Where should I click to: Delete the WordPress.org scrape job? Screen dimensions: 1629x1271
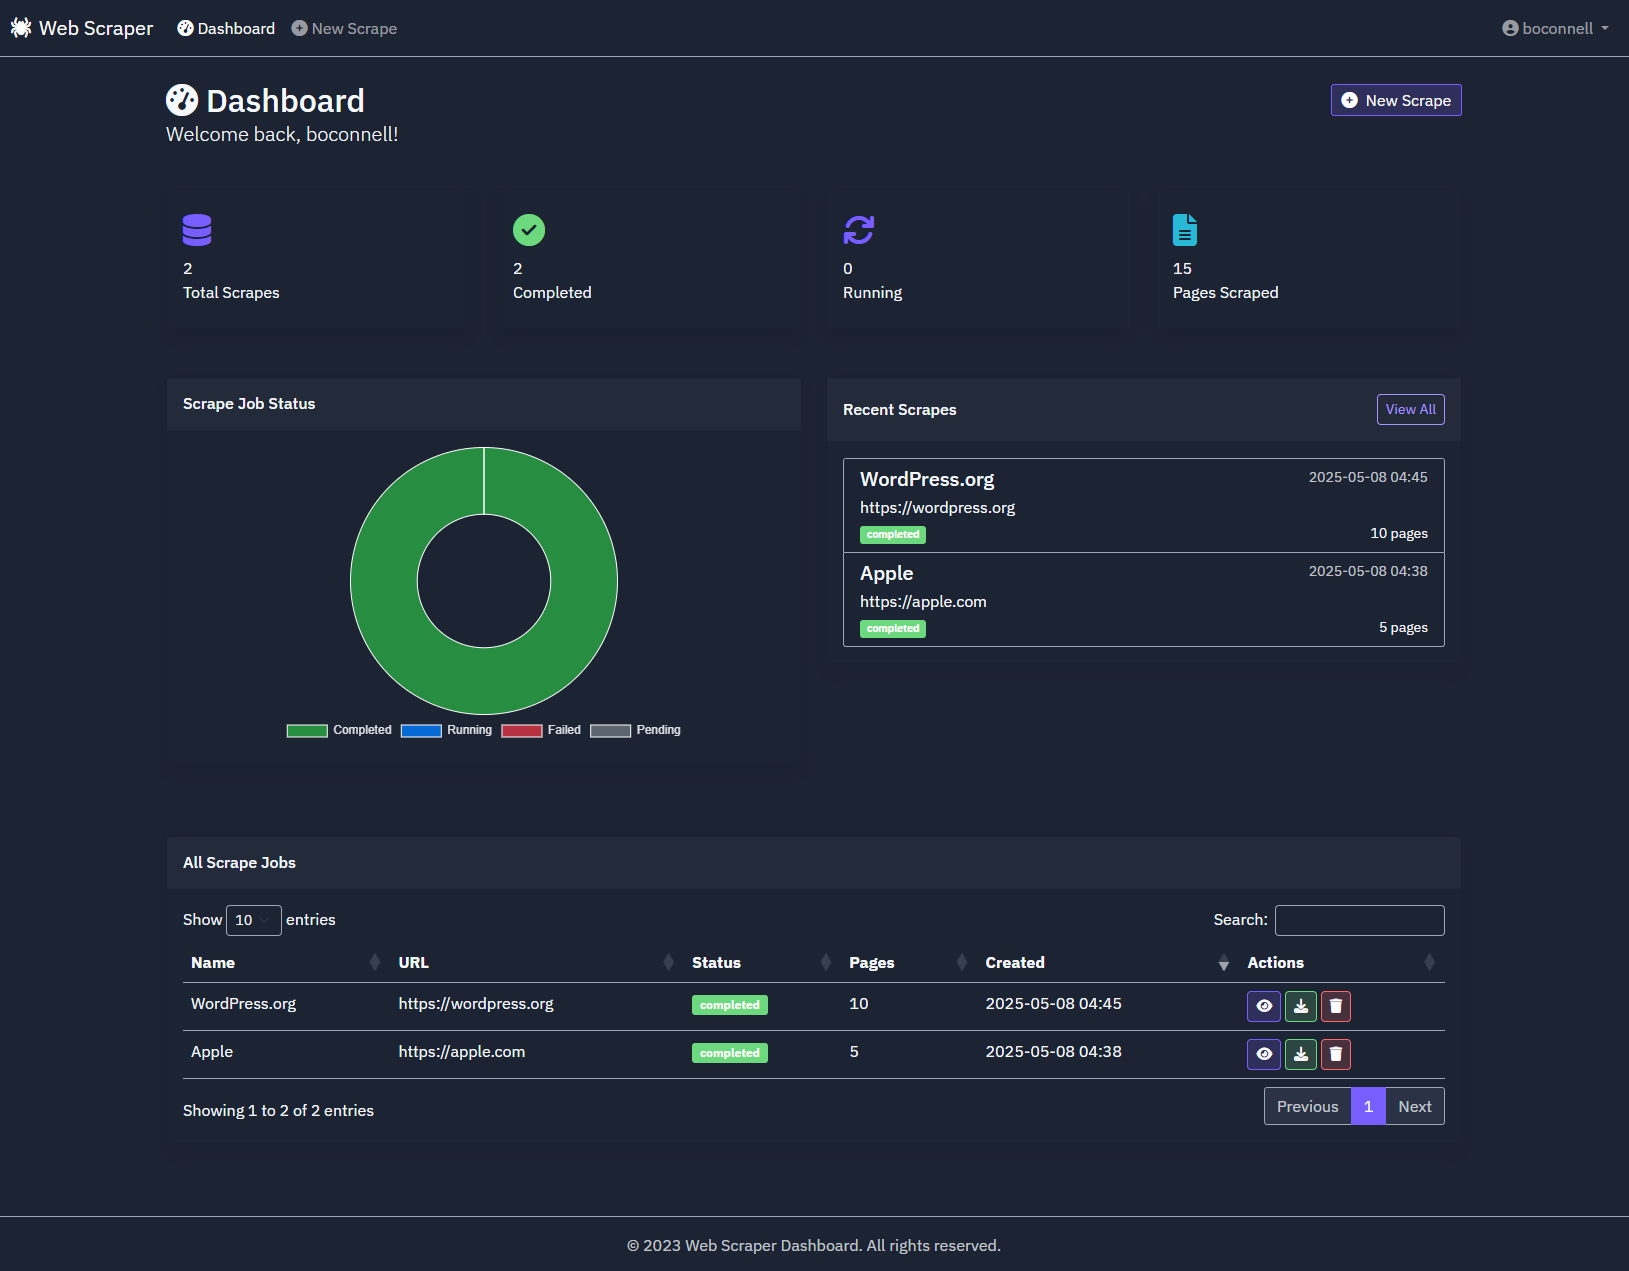[x=1336, y=1006]
